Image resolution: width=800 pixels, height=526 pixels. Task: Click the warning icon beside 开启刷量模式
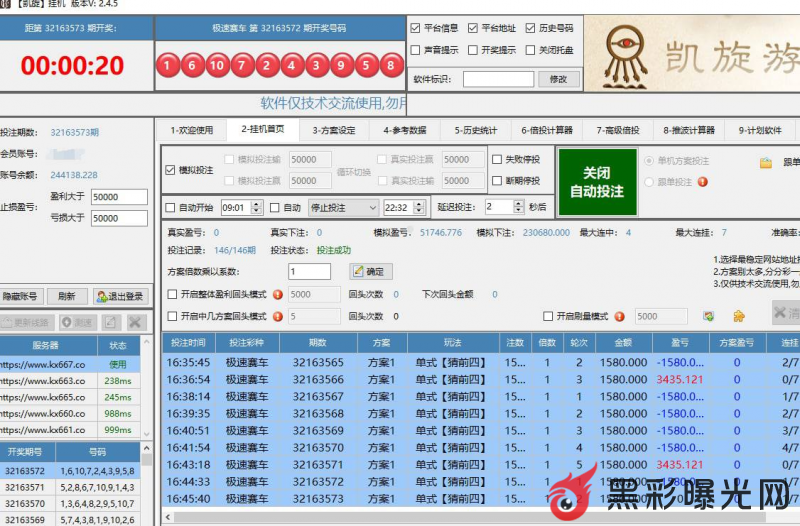pyautogui.click(x=620, y=316)
